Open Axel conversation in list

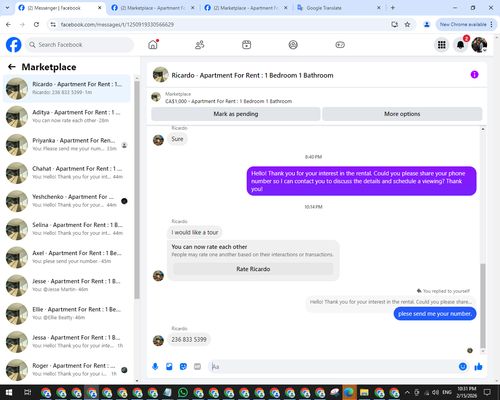[x=67, y=257]
